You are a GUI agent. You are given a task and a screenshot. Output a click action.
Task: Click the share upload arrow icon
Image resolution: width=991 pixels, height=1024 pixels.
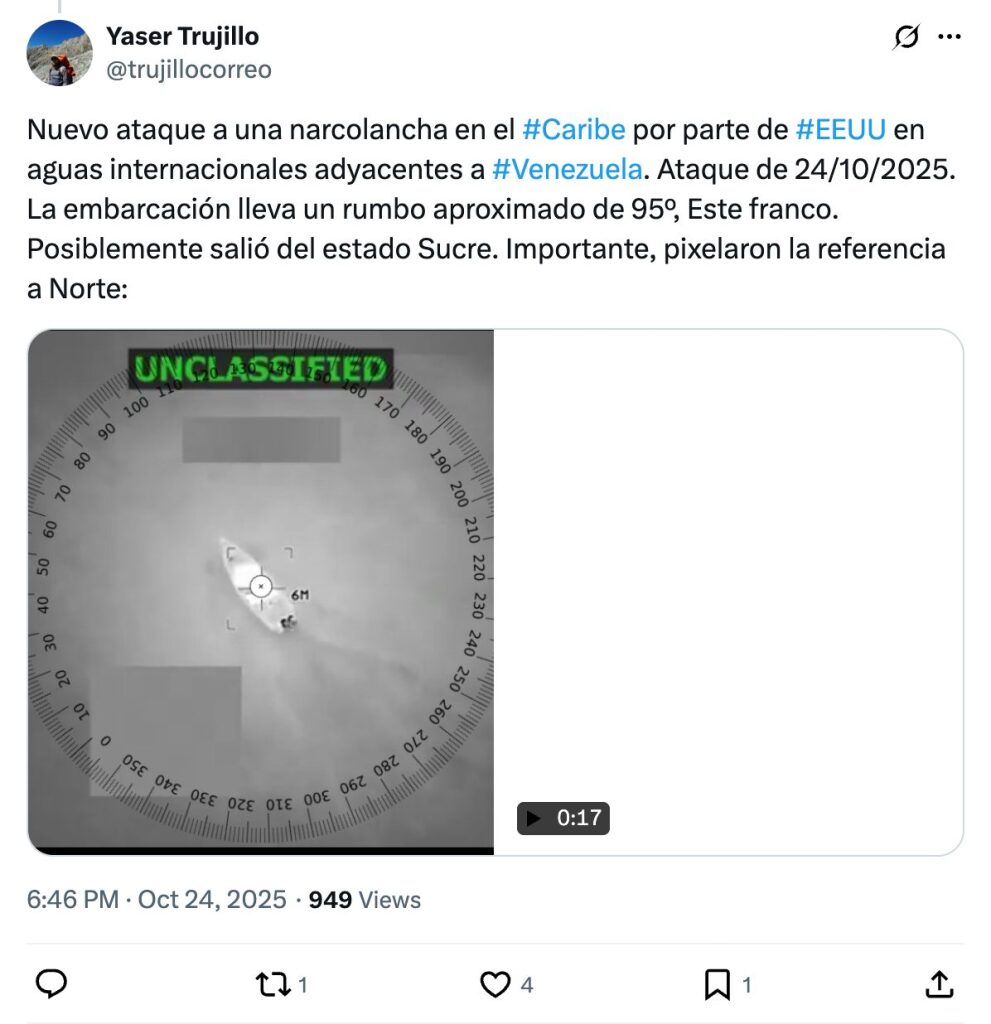tap(939, 984)
